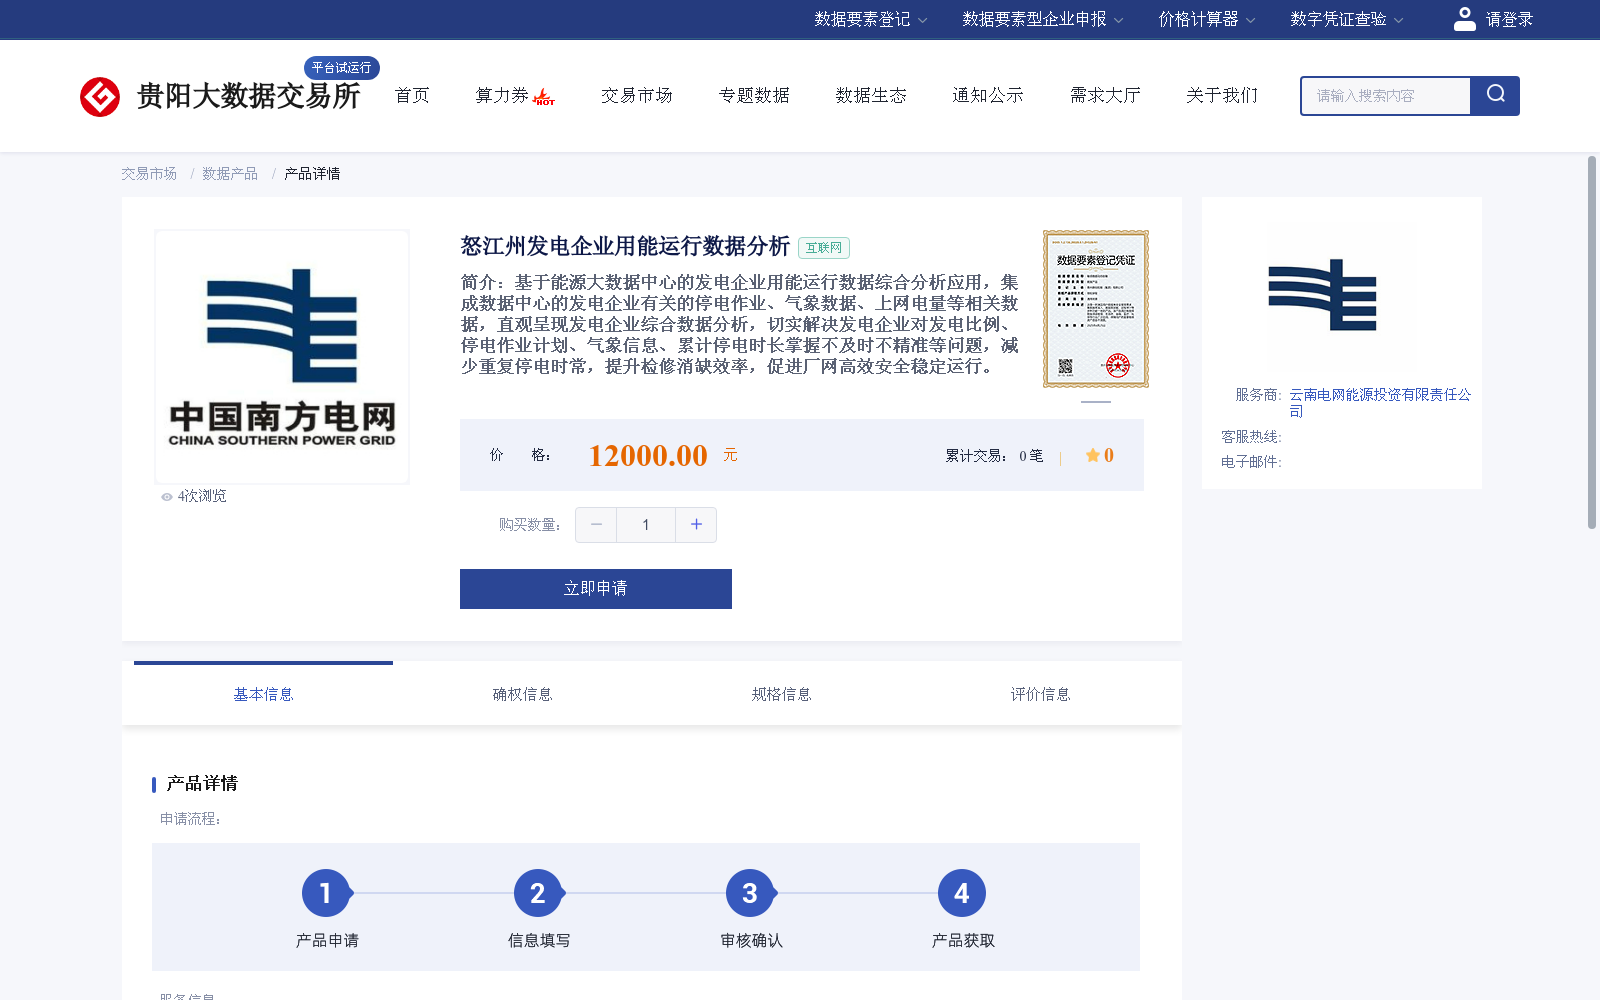This screenshot has height=1000, width=1600.
Task: Click the 产品详情 section heading
Action: click(202, 783)
